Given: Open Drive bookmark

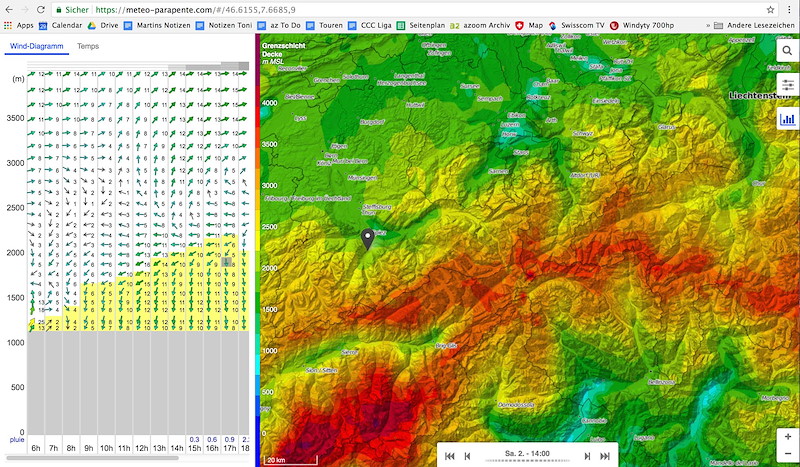Looking at the screenshot, I should tap(103, 25).
